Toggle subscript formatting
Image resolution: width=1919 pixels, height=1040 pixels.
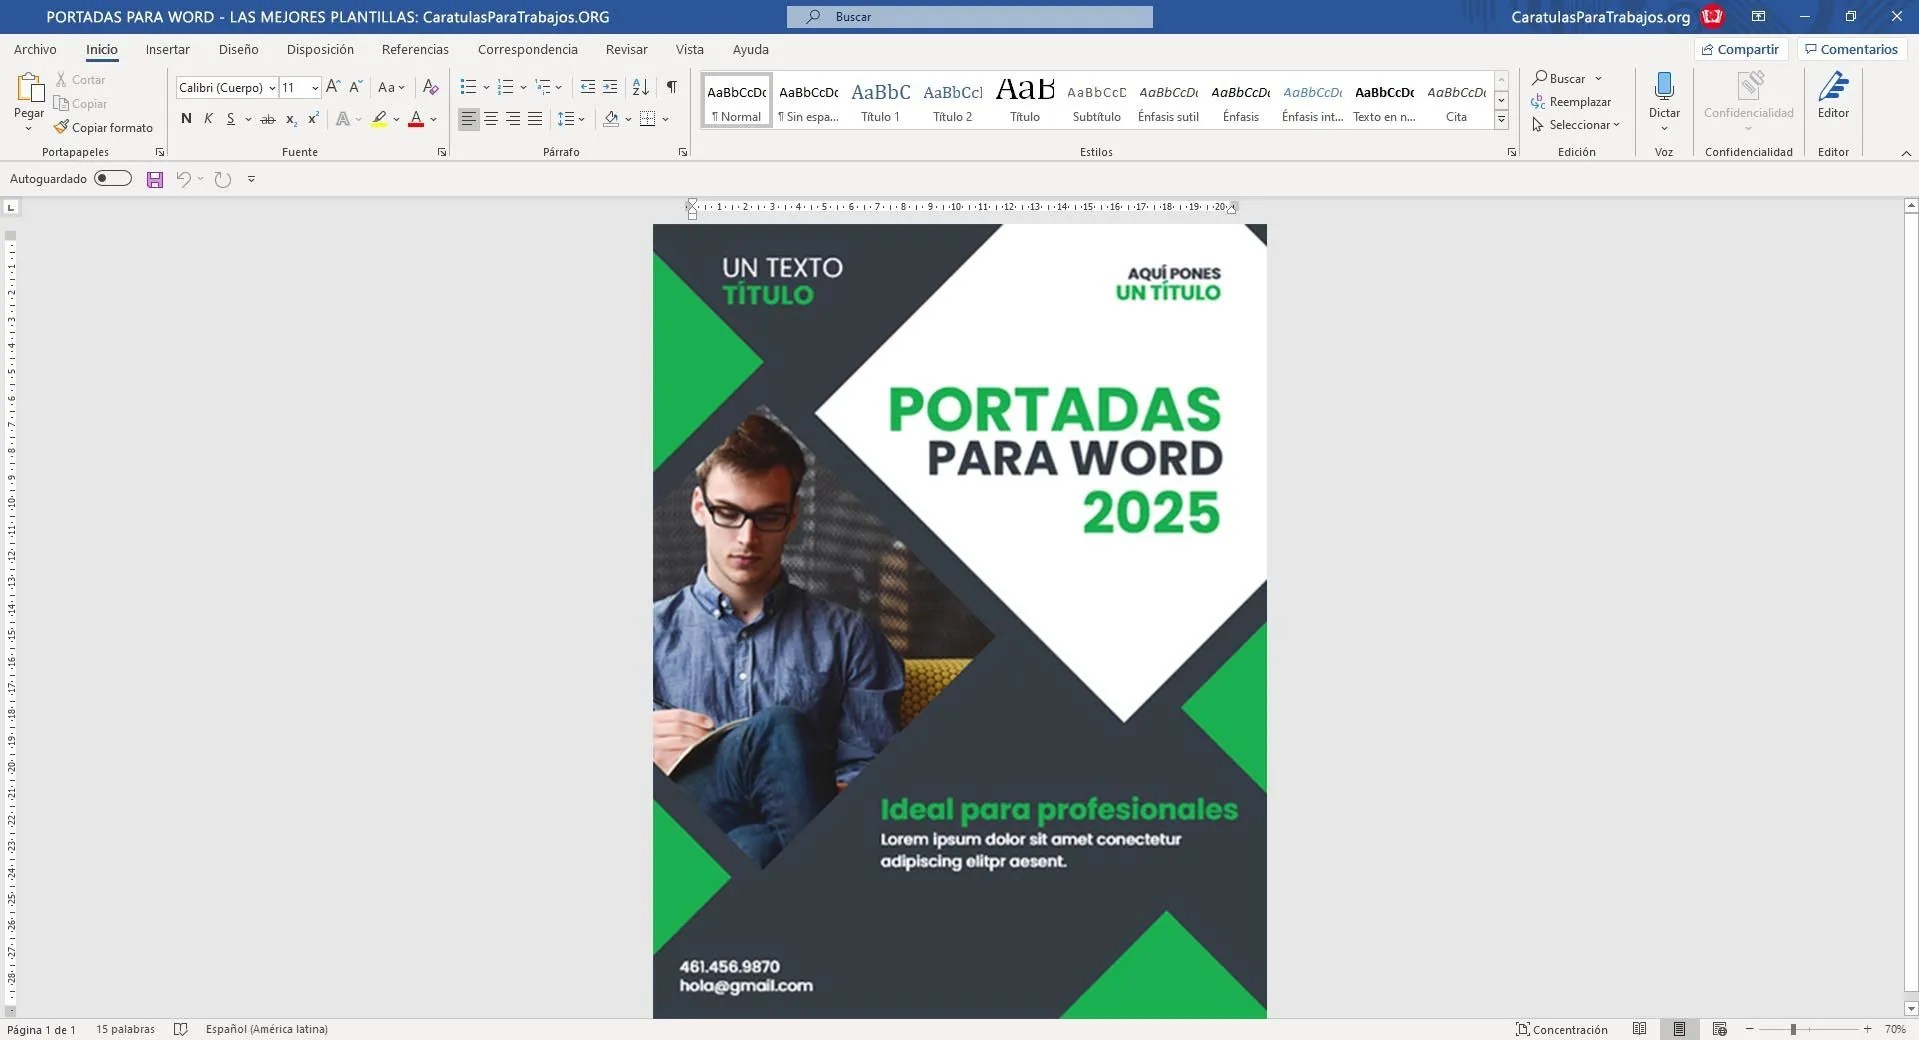291,119
